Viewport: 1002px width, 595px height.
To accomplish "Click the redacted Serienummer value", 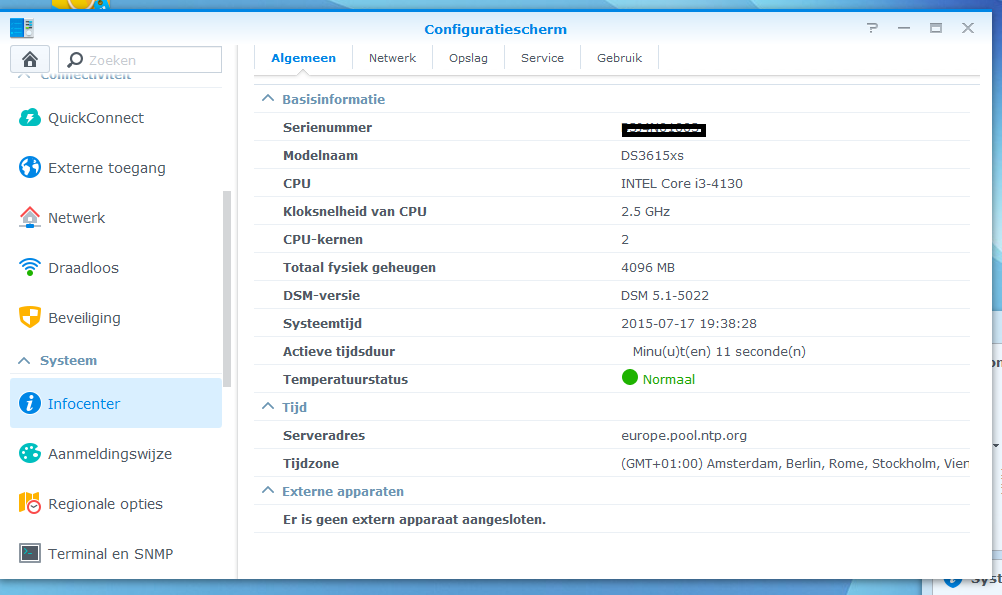I will click(x=663, y=129).
